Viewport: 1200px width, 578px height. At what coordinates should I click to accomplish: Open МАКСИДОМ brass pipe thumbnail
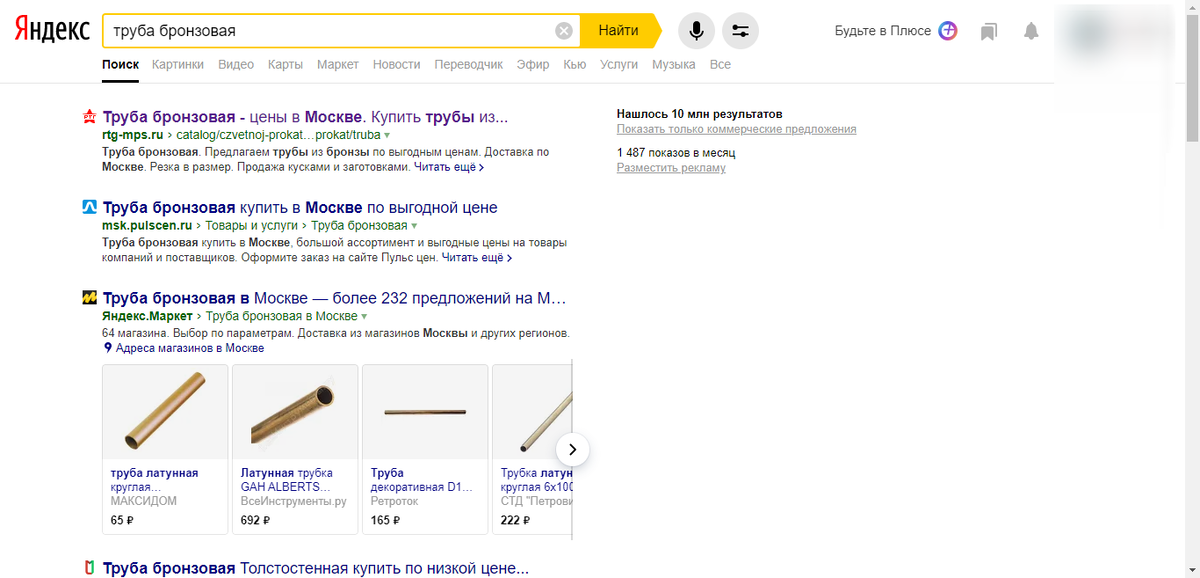point(165,412)
